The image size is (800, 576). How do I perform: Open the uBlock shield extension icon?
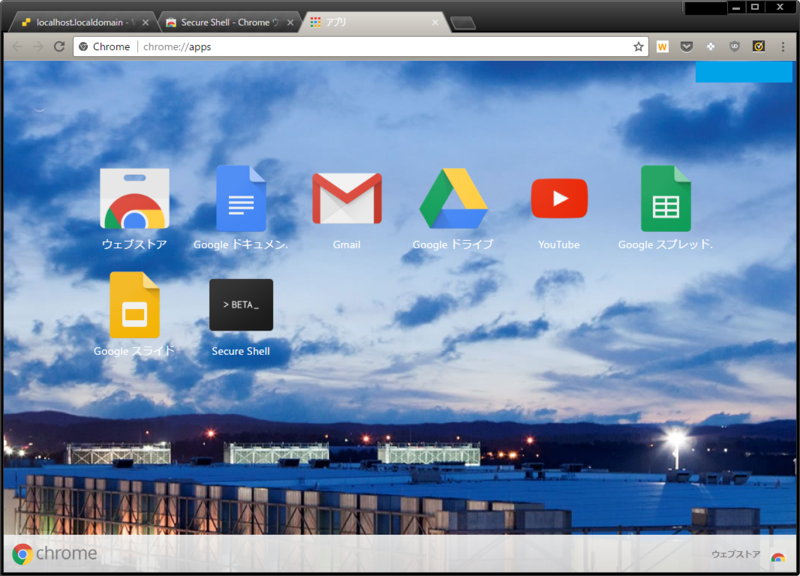pos(735,47)
